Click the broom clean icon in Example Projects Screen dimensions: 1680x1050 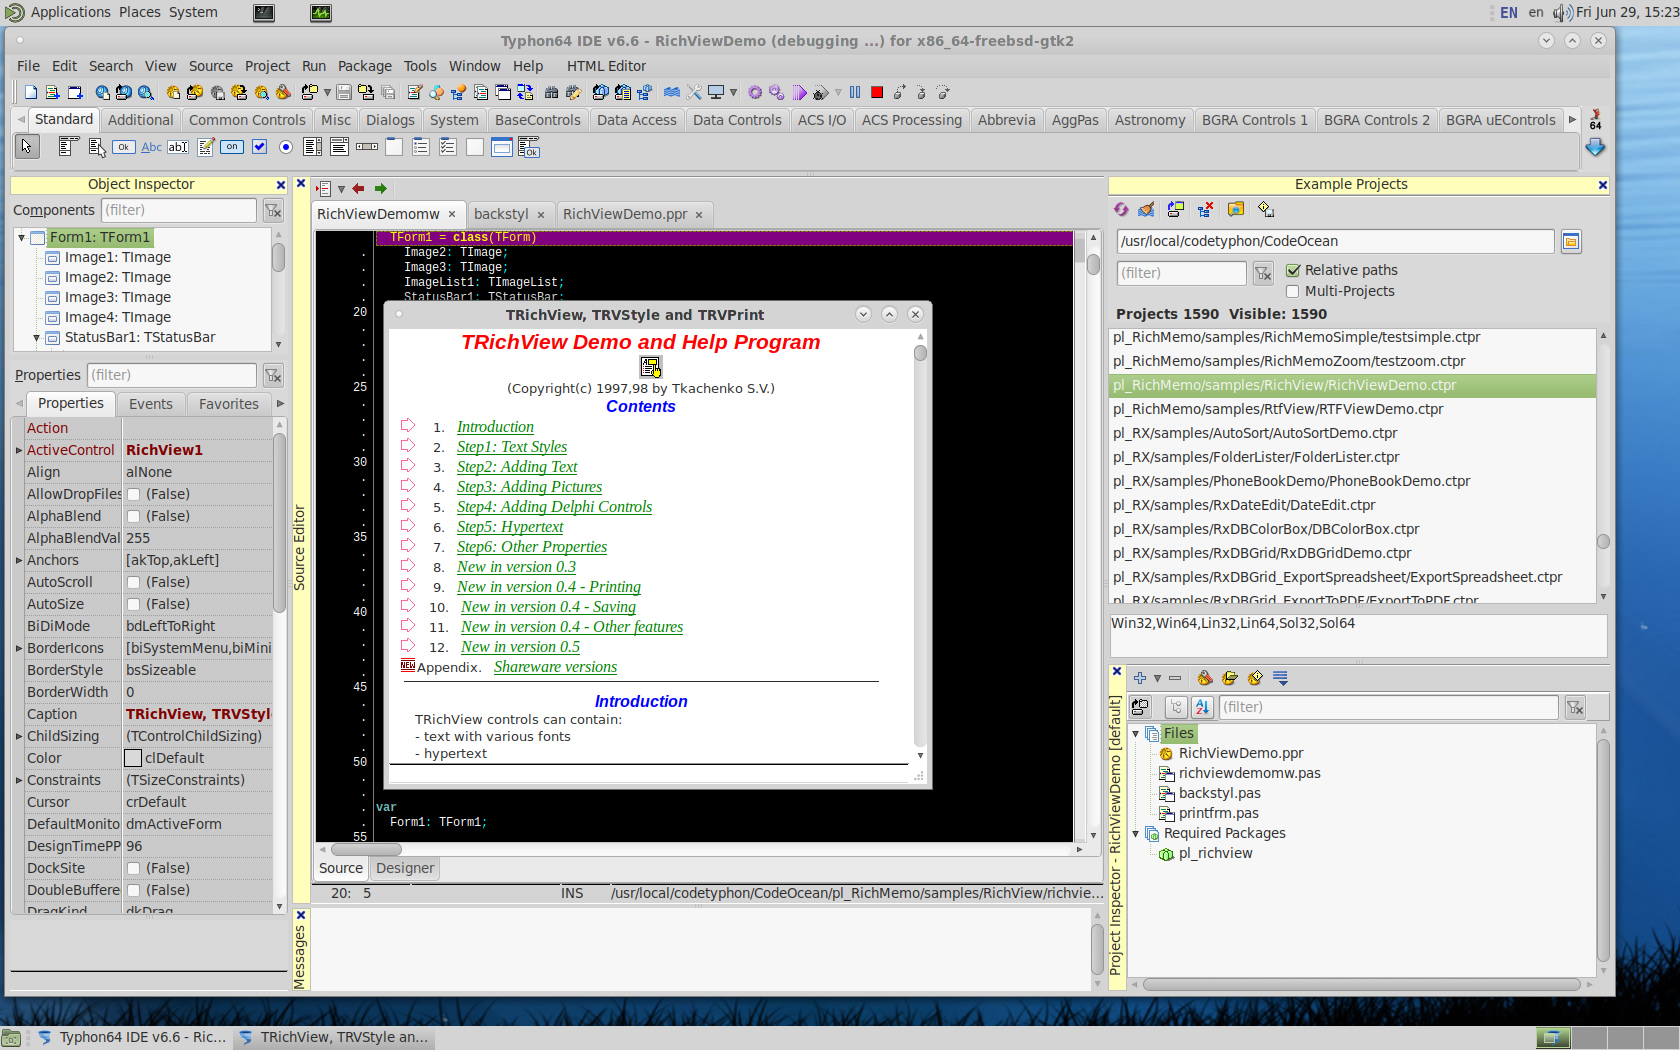pyautogui.click(x=1147, y=209)
